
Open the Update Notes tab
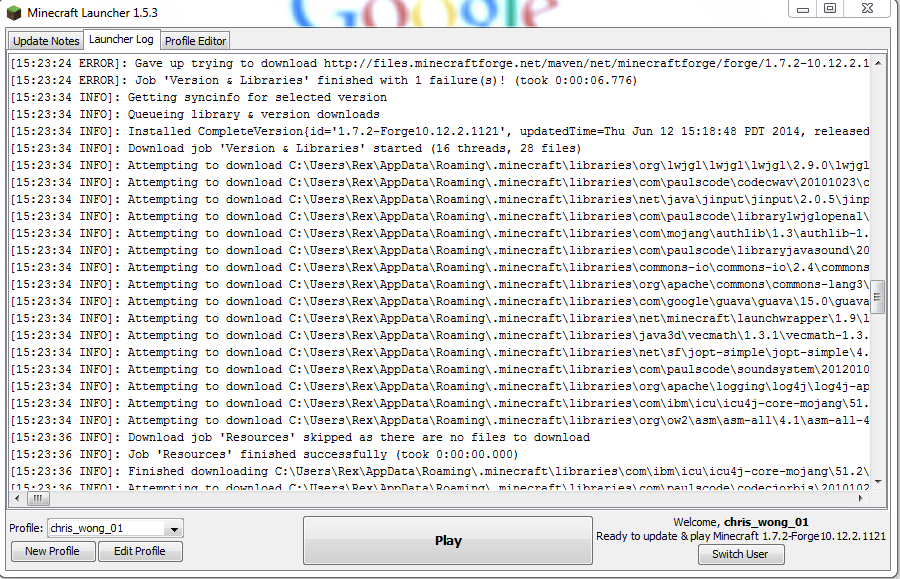pyautogui.click(x=46, y=41)
